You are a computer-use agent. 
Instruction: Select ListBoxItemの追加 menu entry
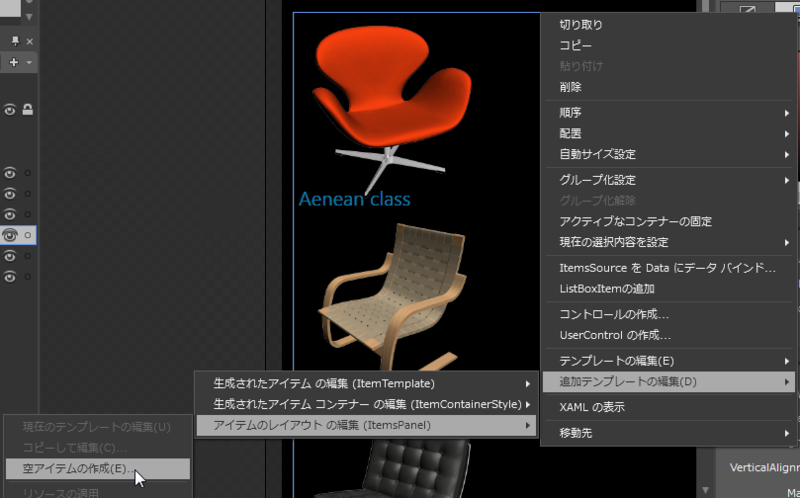tap(669, 289)
